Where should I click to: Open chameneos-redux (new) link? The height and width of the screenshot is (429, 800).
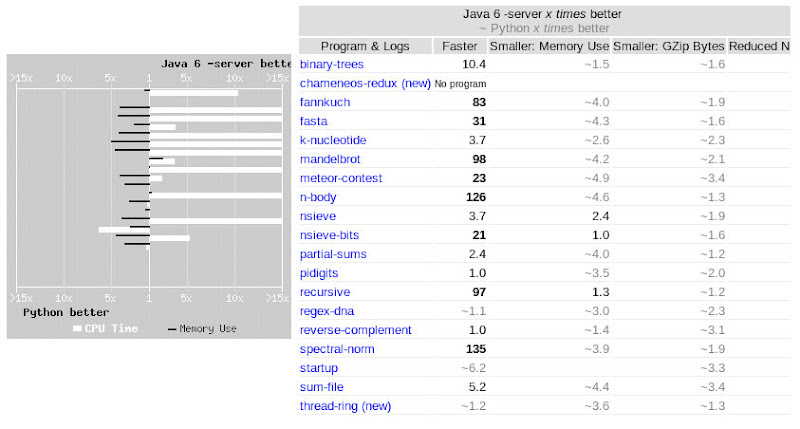pos(365,83)
